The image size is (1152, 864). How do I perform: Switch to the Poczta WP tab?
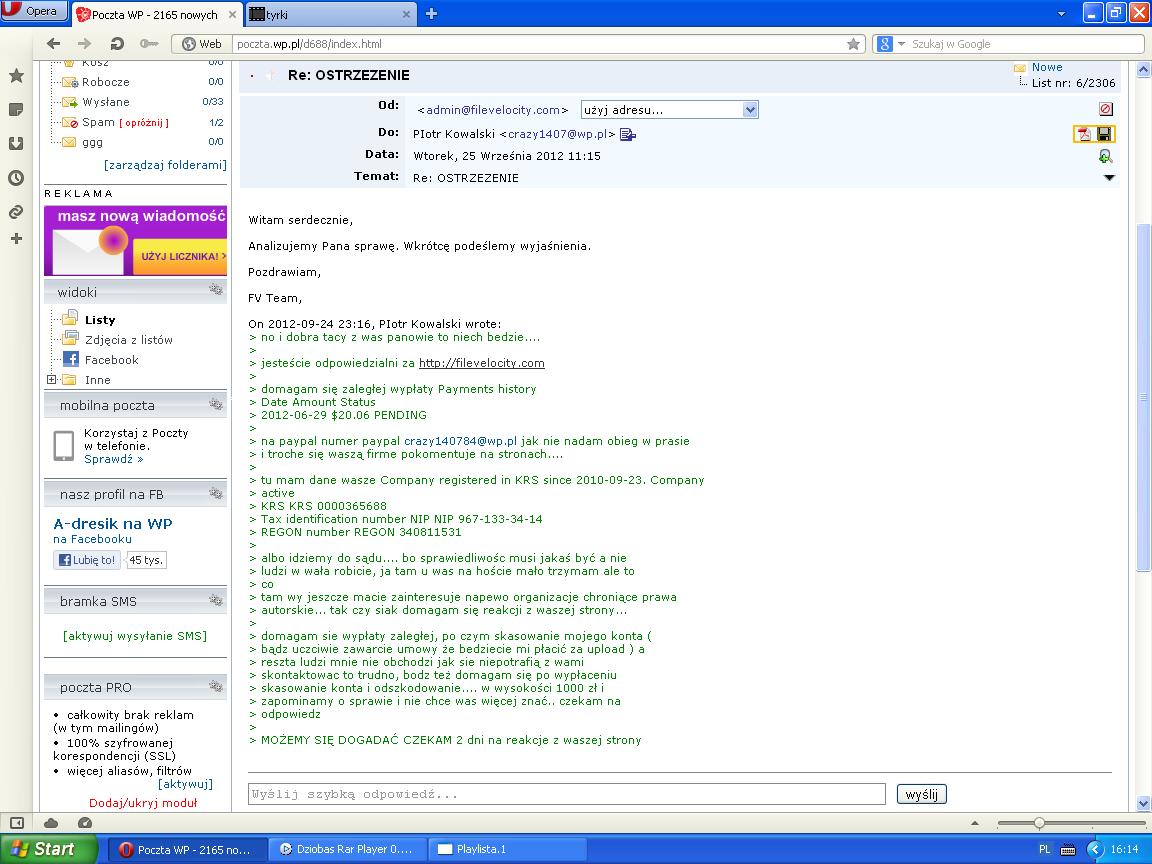pyautogui.click(x=156, y=14)
